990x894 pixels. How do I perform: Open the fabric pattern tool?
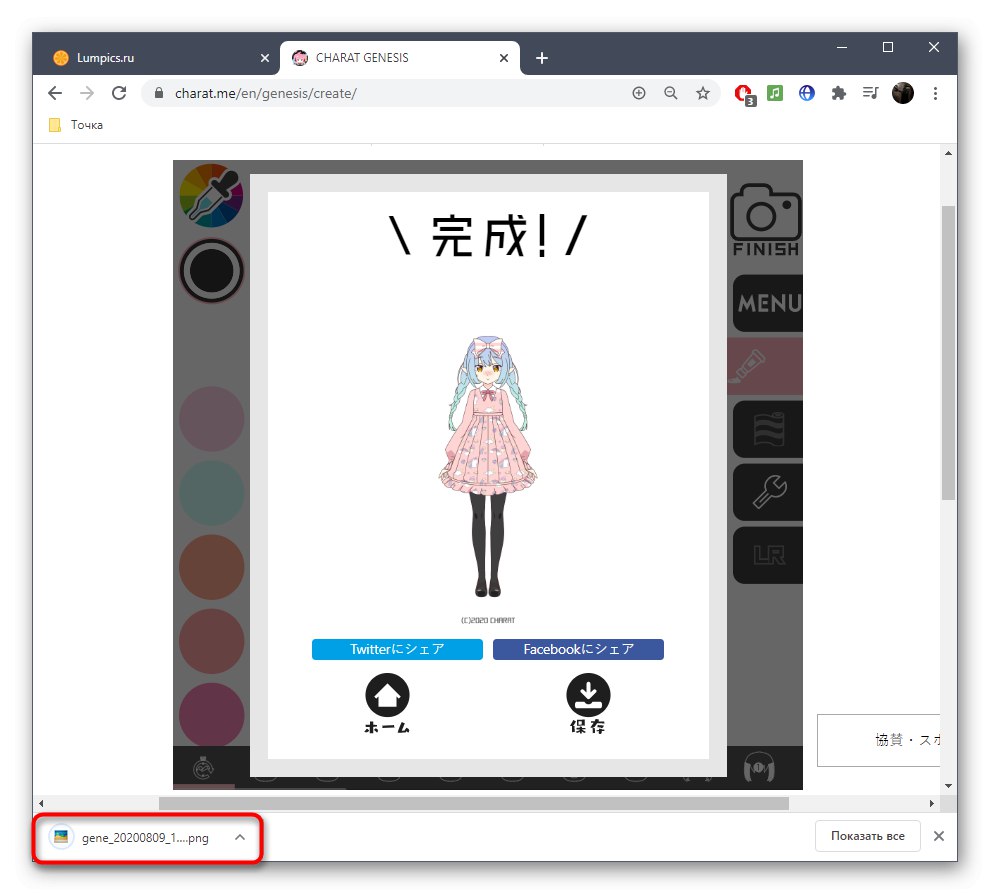pos(768,429)
